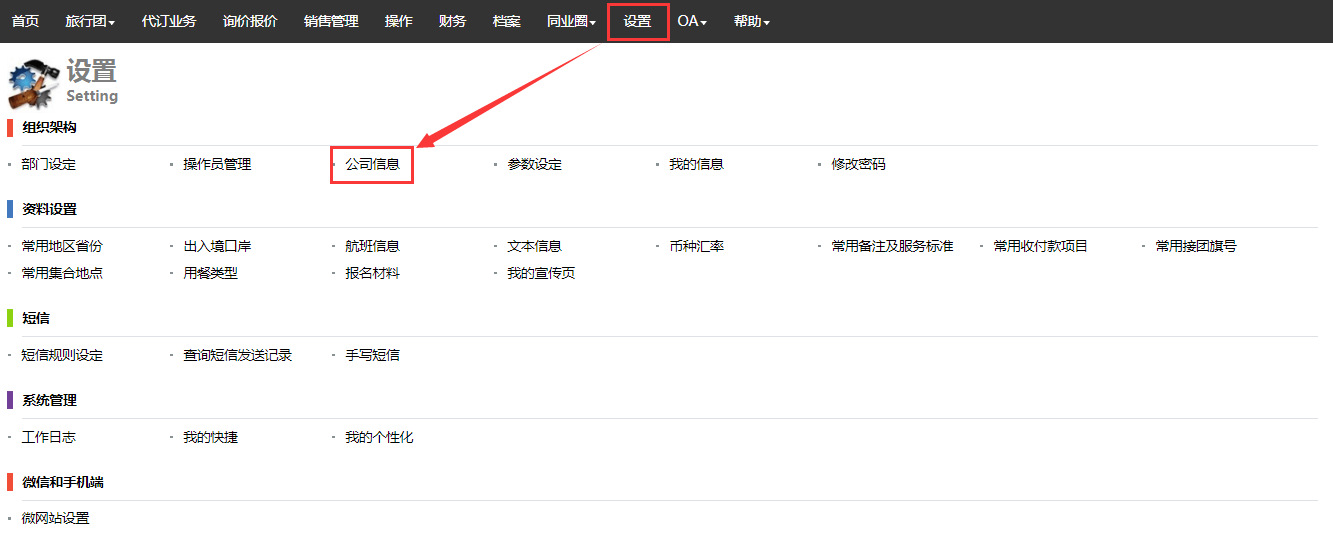Click the 组织架构 section heading
Screen dimensions: 1333x544
[x=49, y=127]
